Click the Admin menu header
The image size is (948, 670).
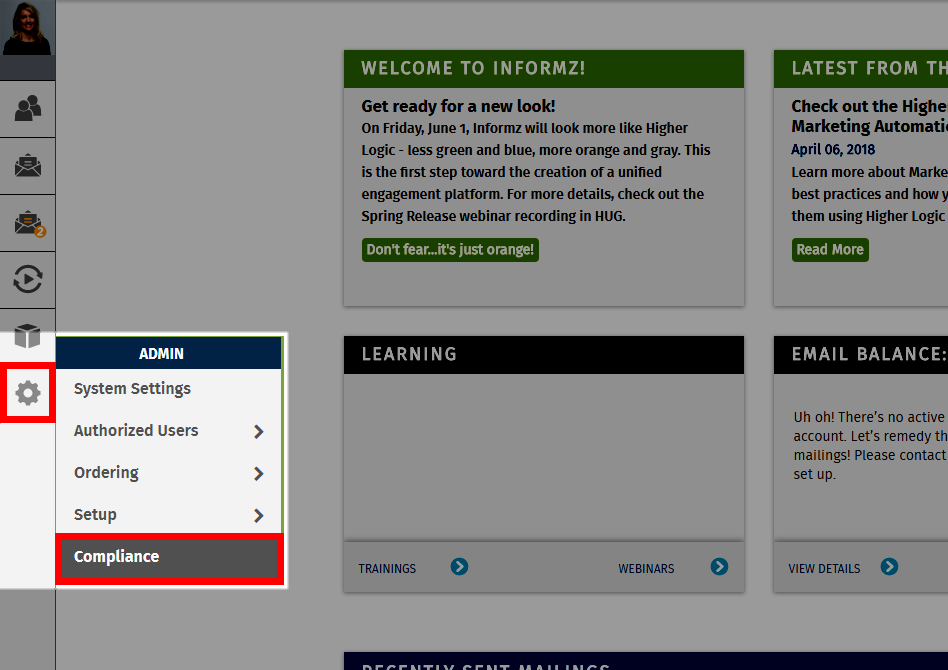pyautogui.click(x=169, y=354)
